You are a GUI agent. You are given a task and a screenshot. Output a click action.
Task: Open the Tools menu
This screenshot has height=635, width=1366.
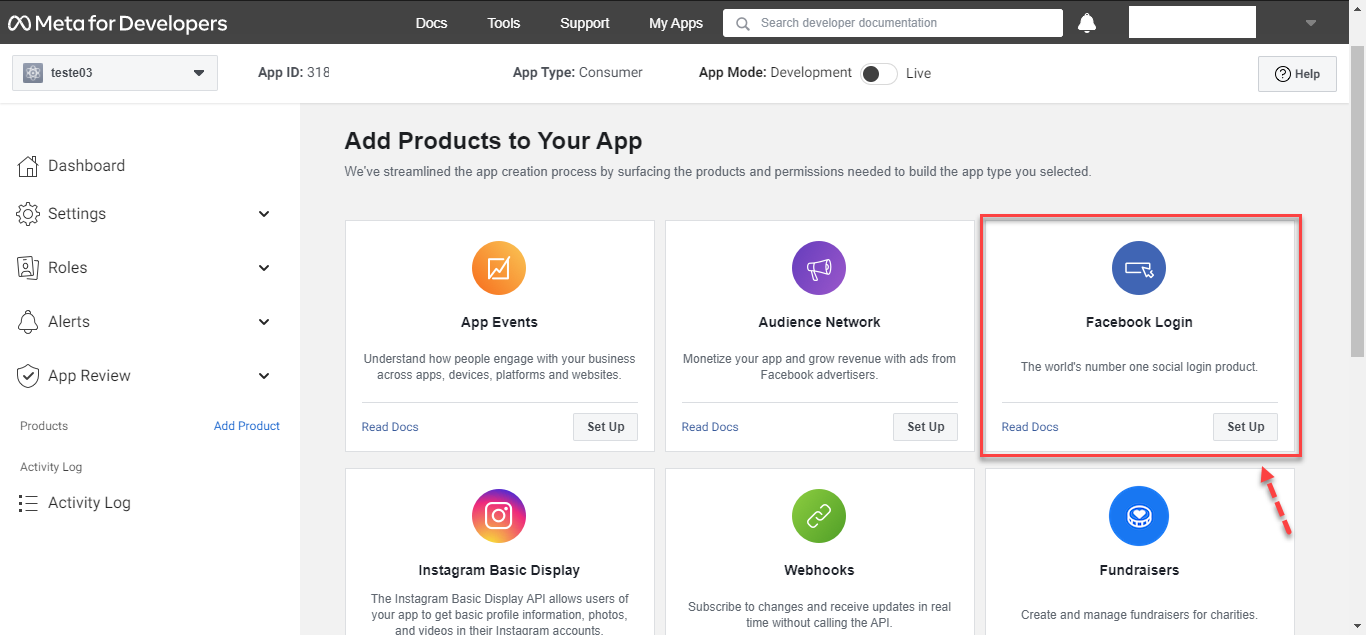504,23
